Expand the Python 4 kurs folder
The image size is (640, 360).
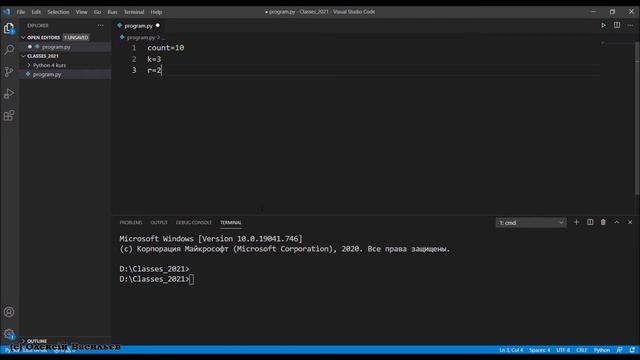tap(29, 65)
